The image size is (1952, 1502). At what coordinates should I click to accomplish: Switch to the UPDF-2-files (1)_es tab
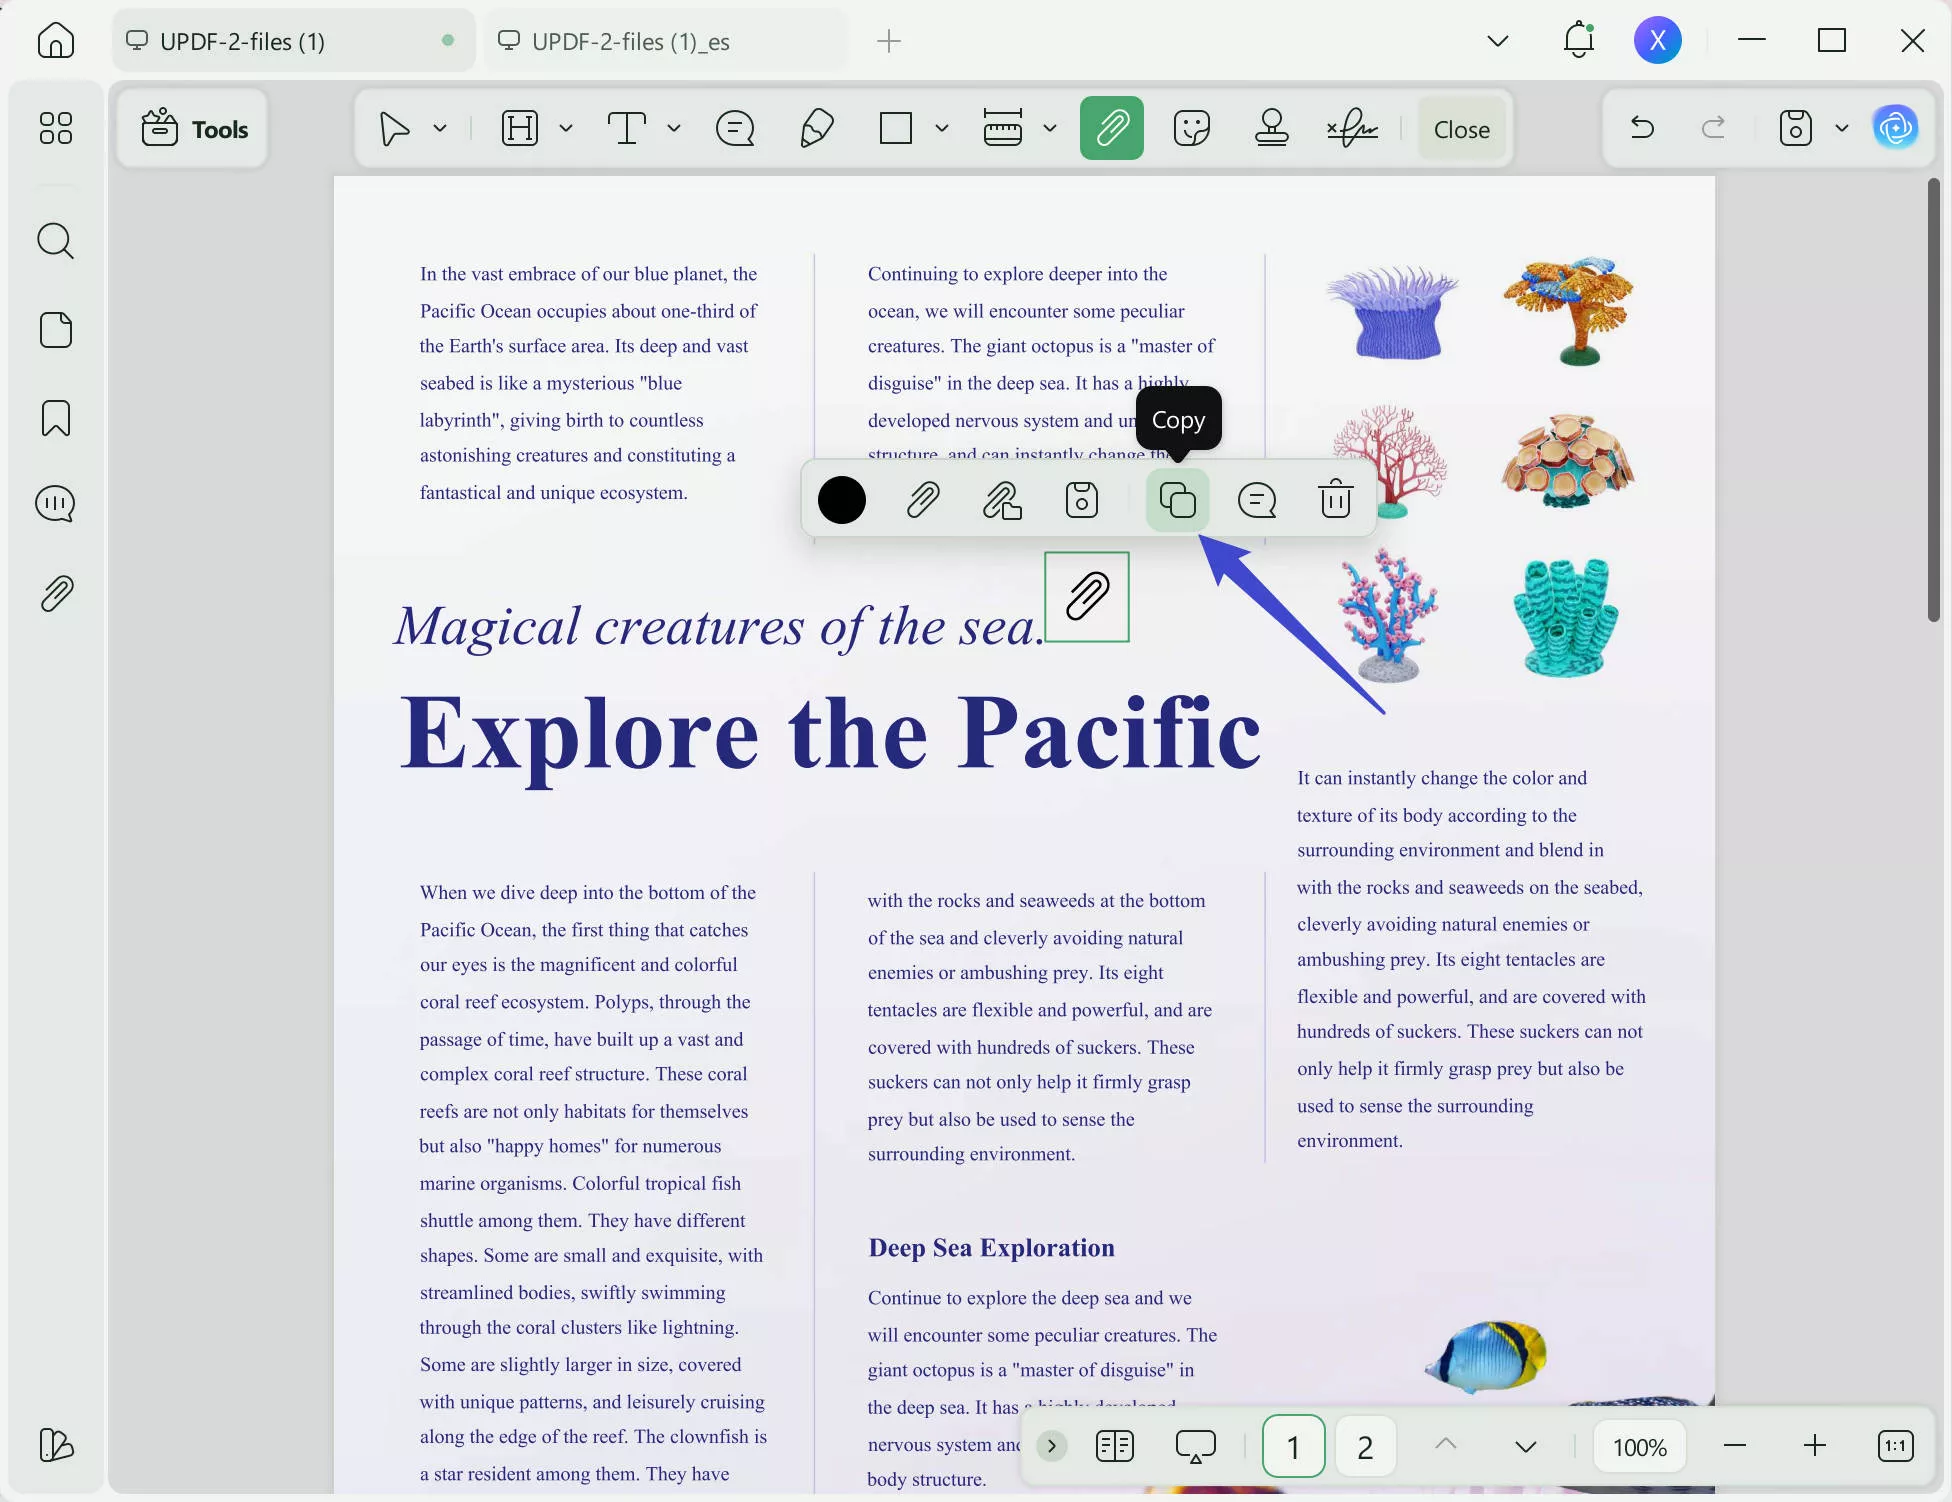(x=631, y=41)
